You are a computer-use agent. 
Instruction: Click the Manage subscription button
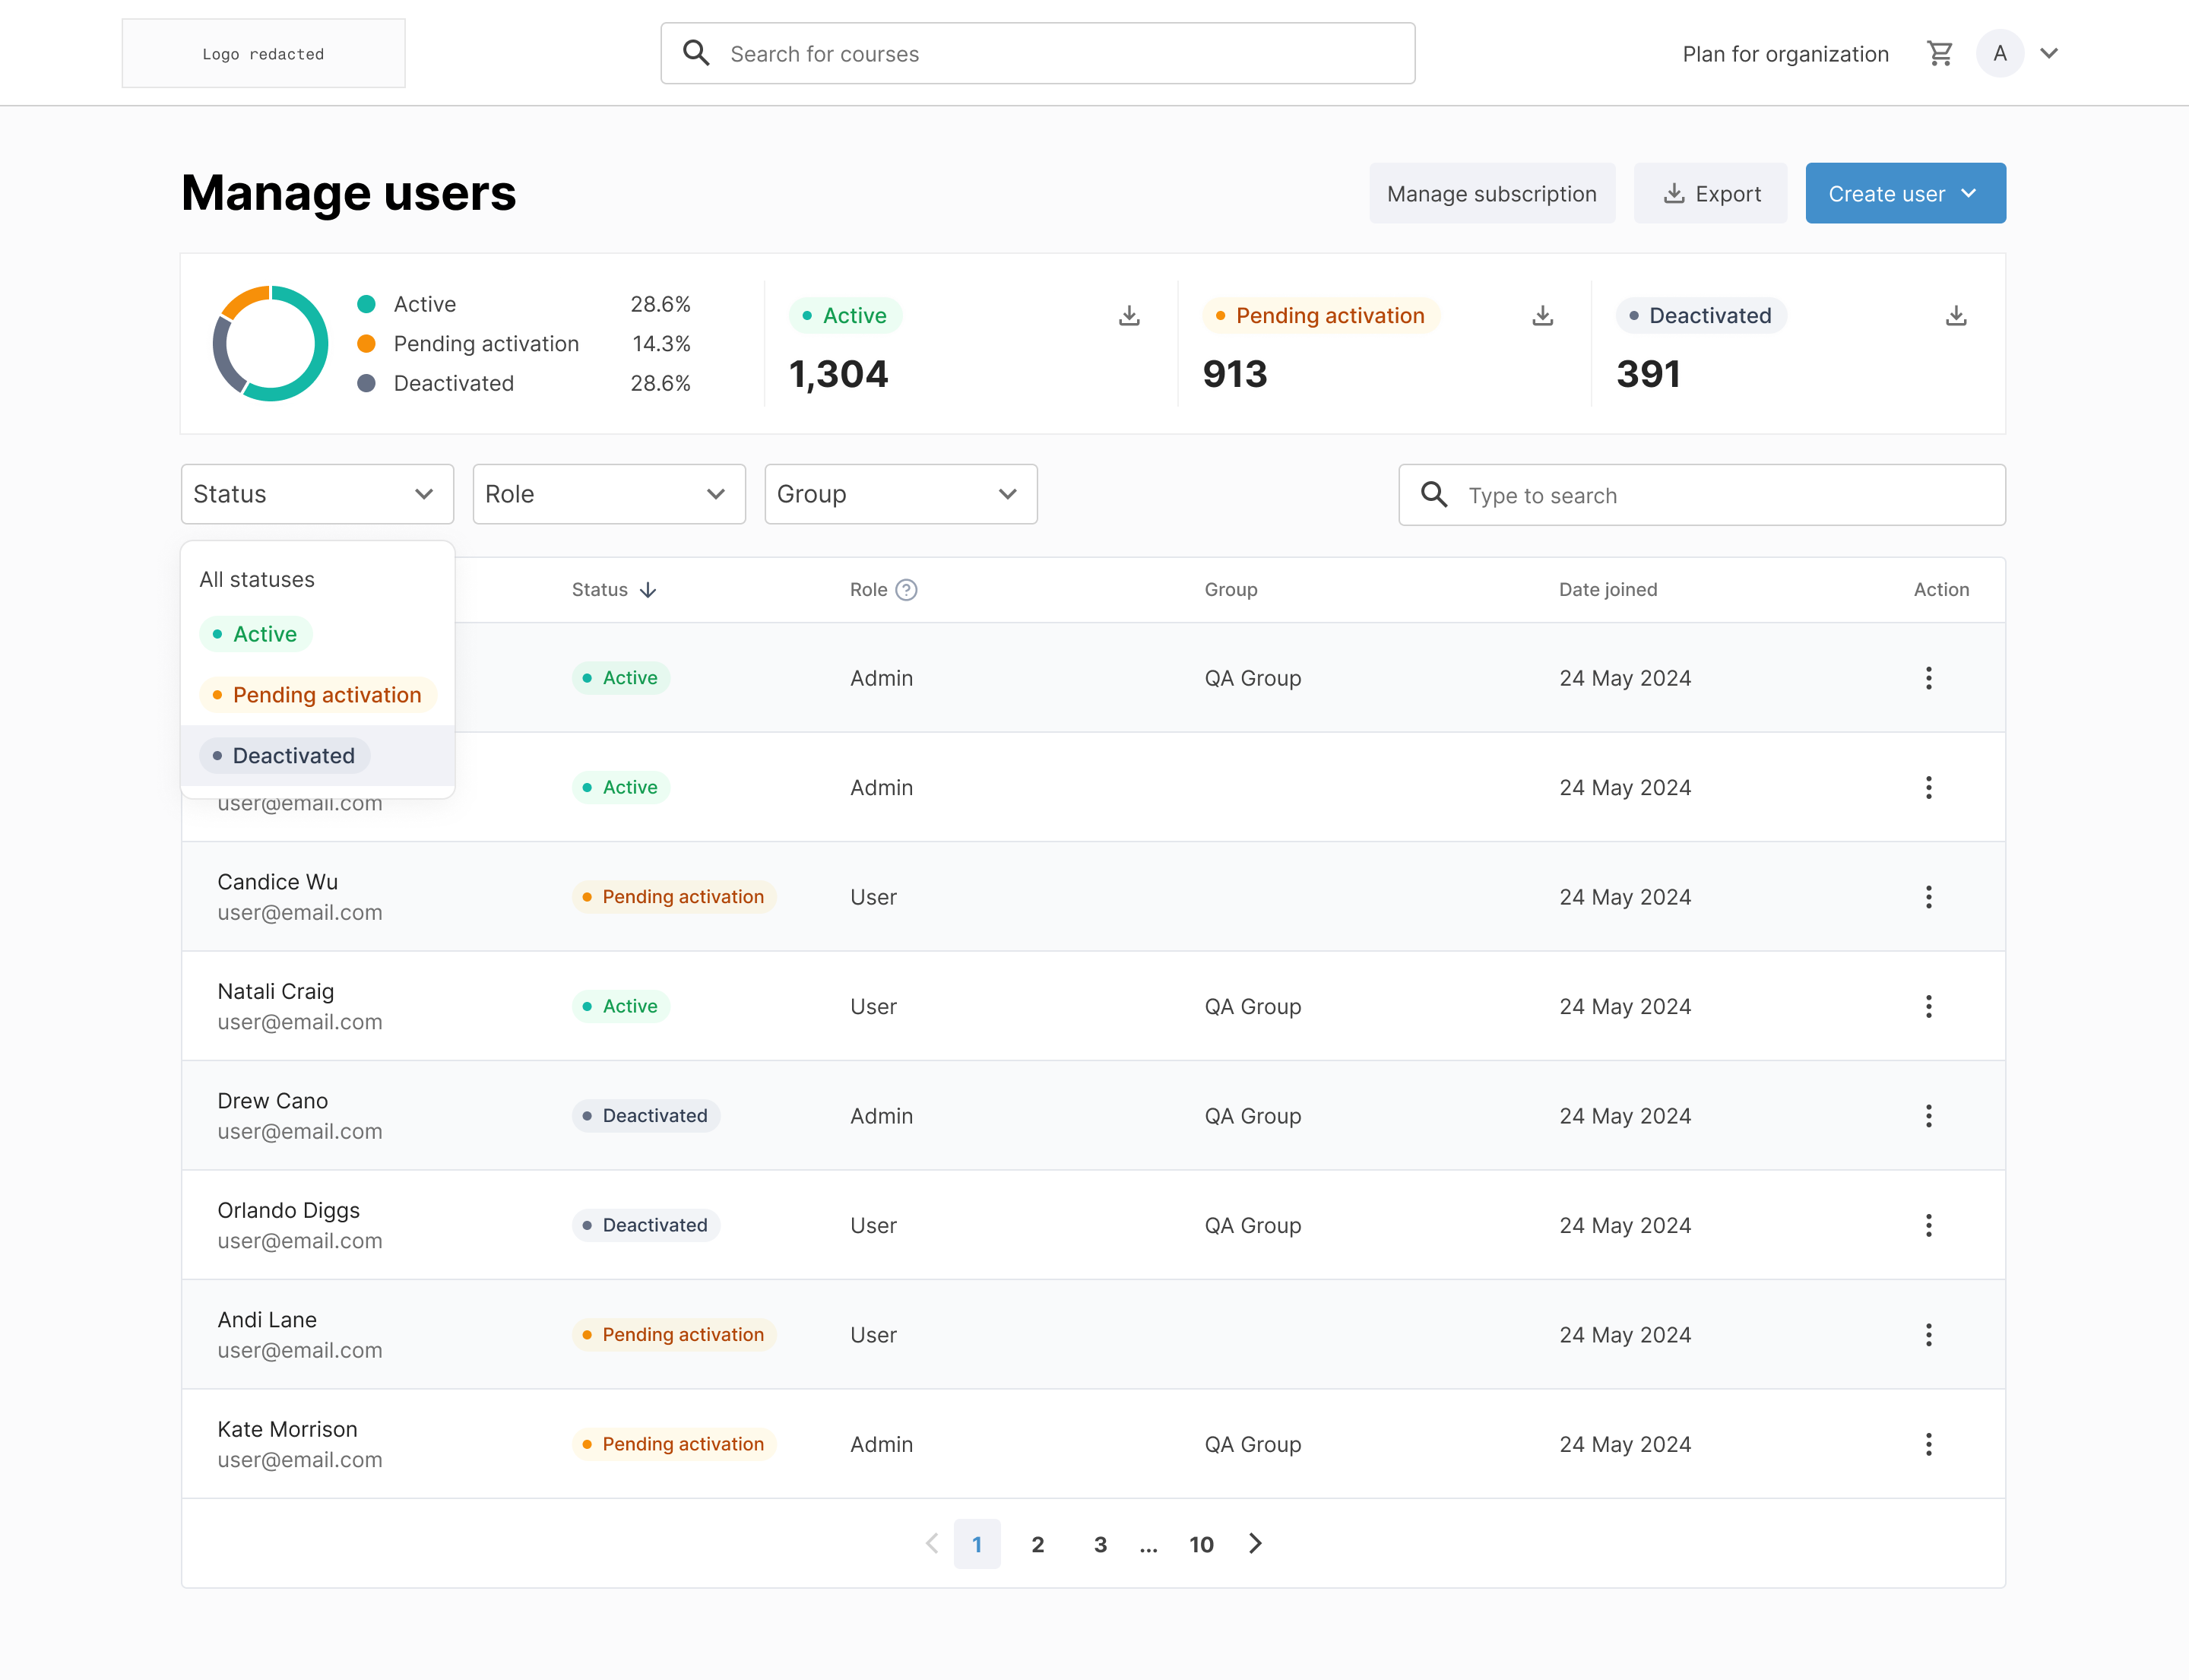[x=1491, y=193]
